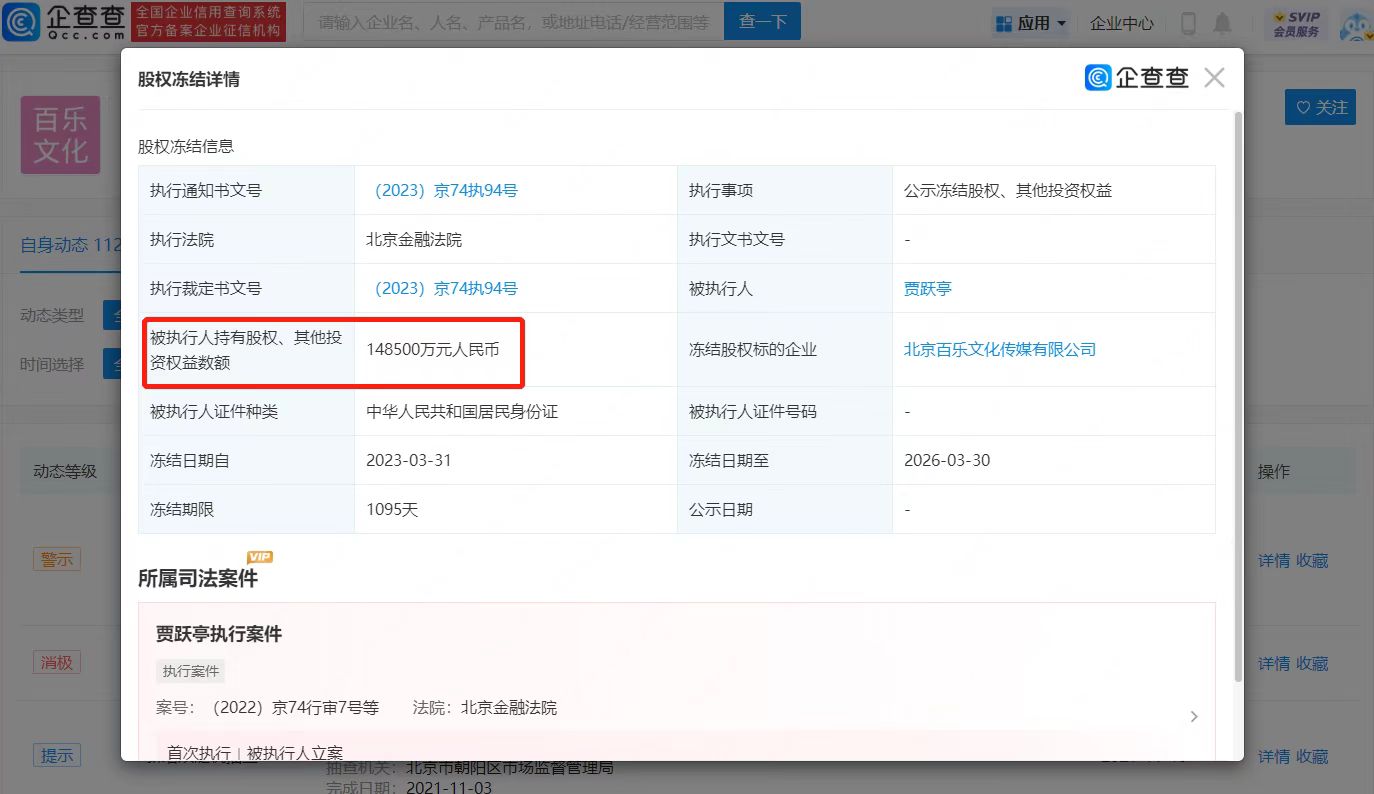Click the 执行案件 tag
The width and height of the screenshot is (1374, 794).
[x=191, y=671]
